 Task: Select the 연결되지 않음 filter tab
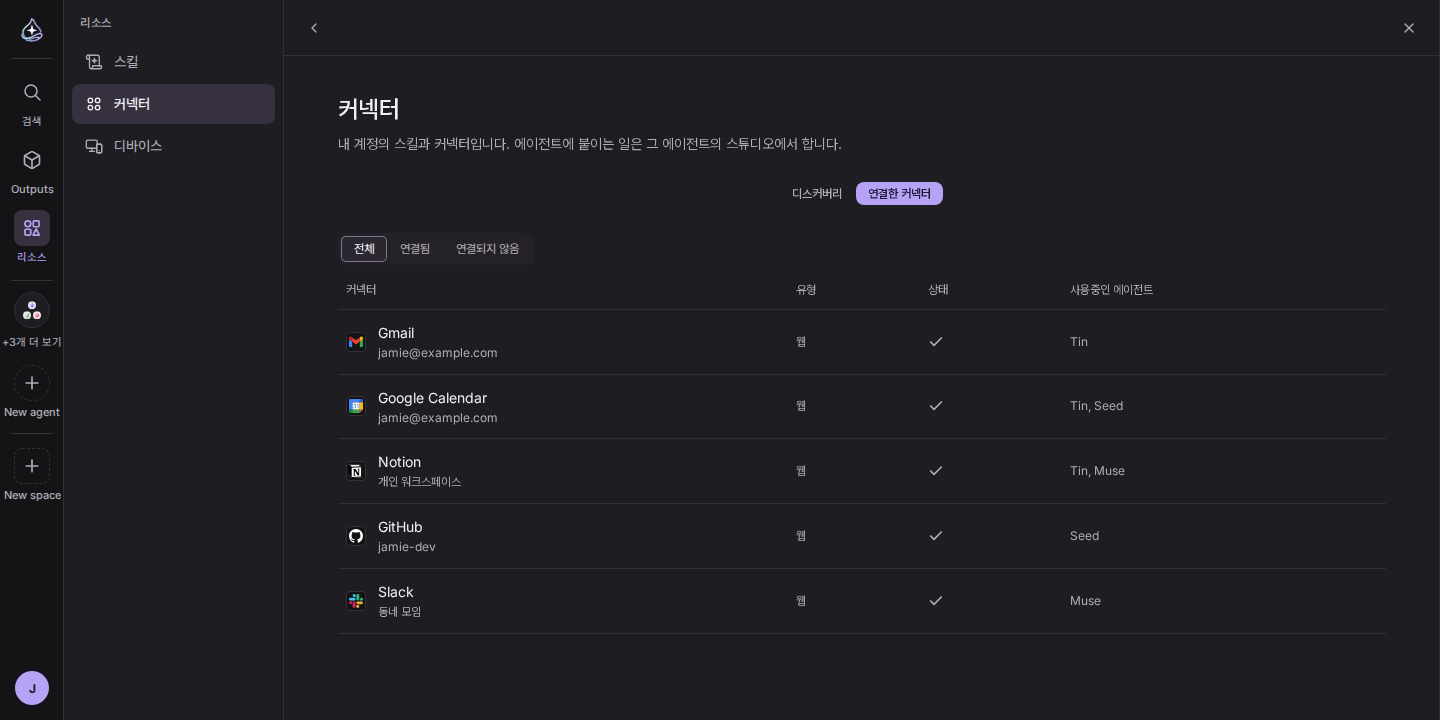point(488,249)
